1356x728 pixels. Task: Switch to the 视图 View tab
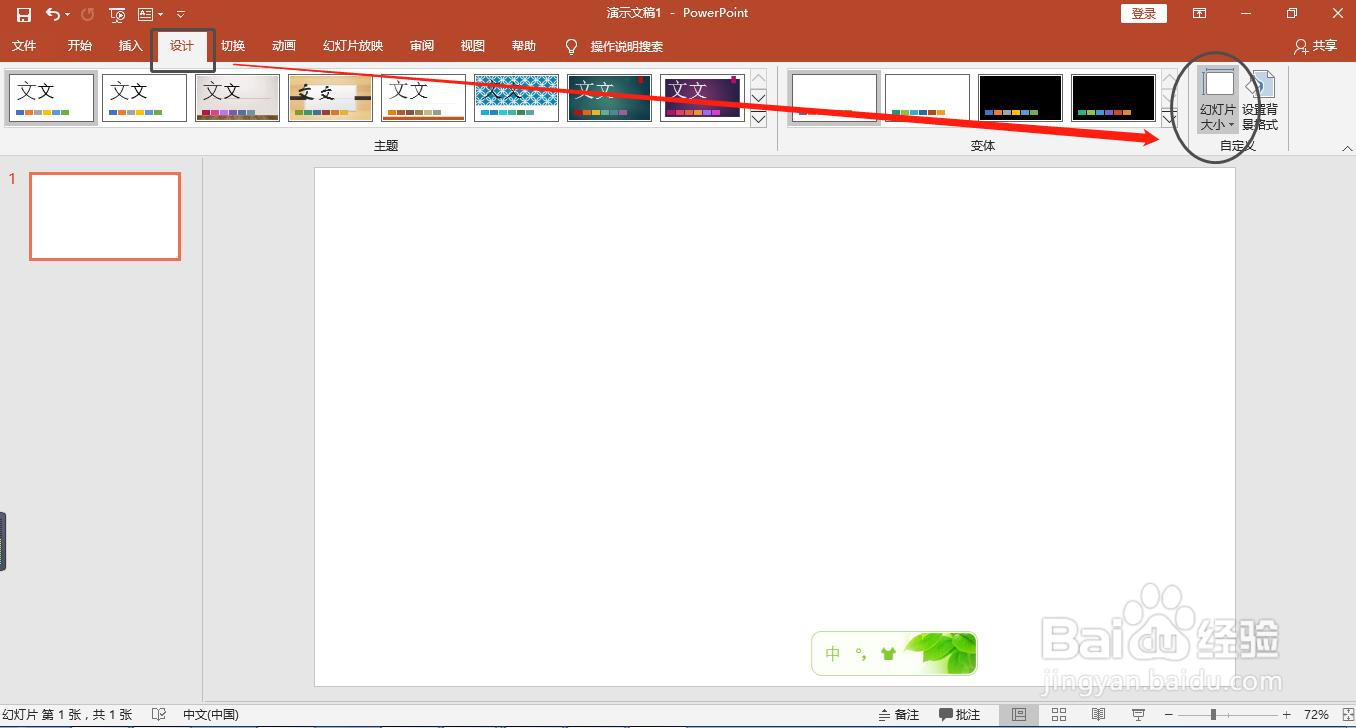click(x=473, y=46)
